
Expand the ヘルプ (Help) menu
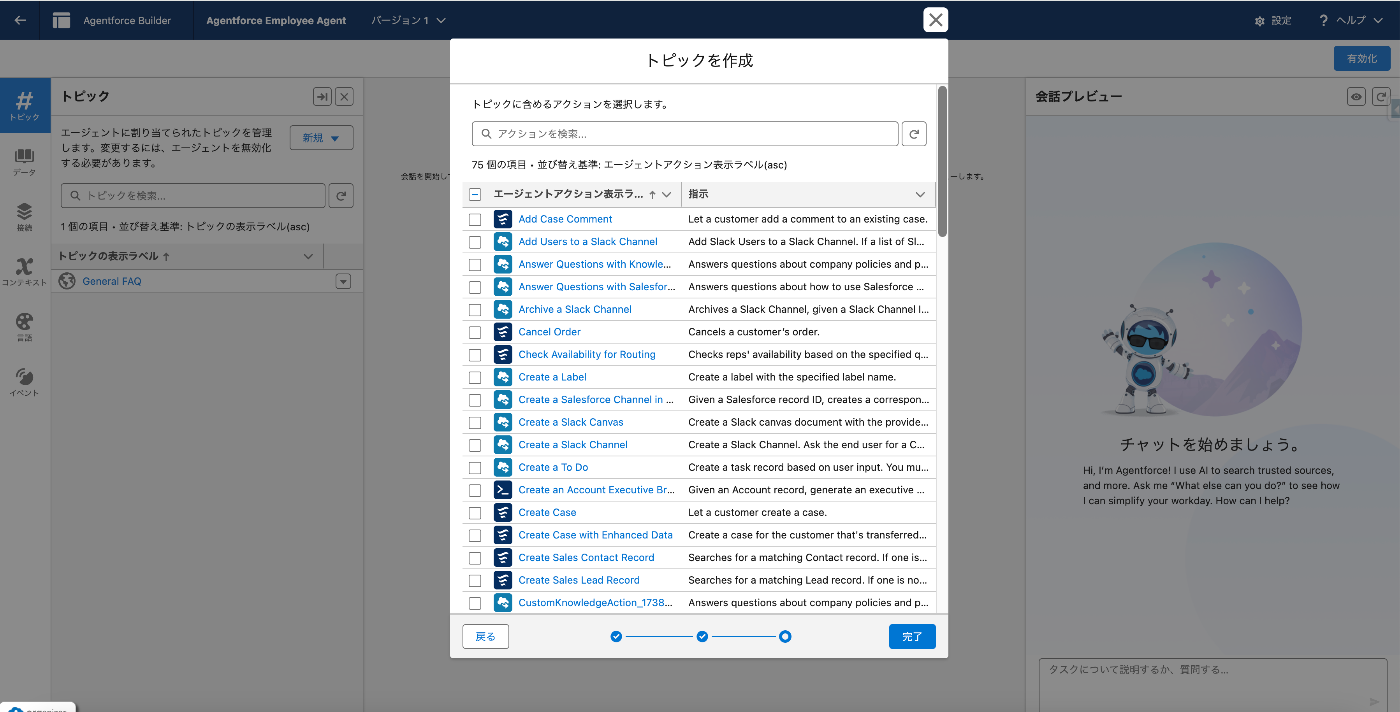1359,20
